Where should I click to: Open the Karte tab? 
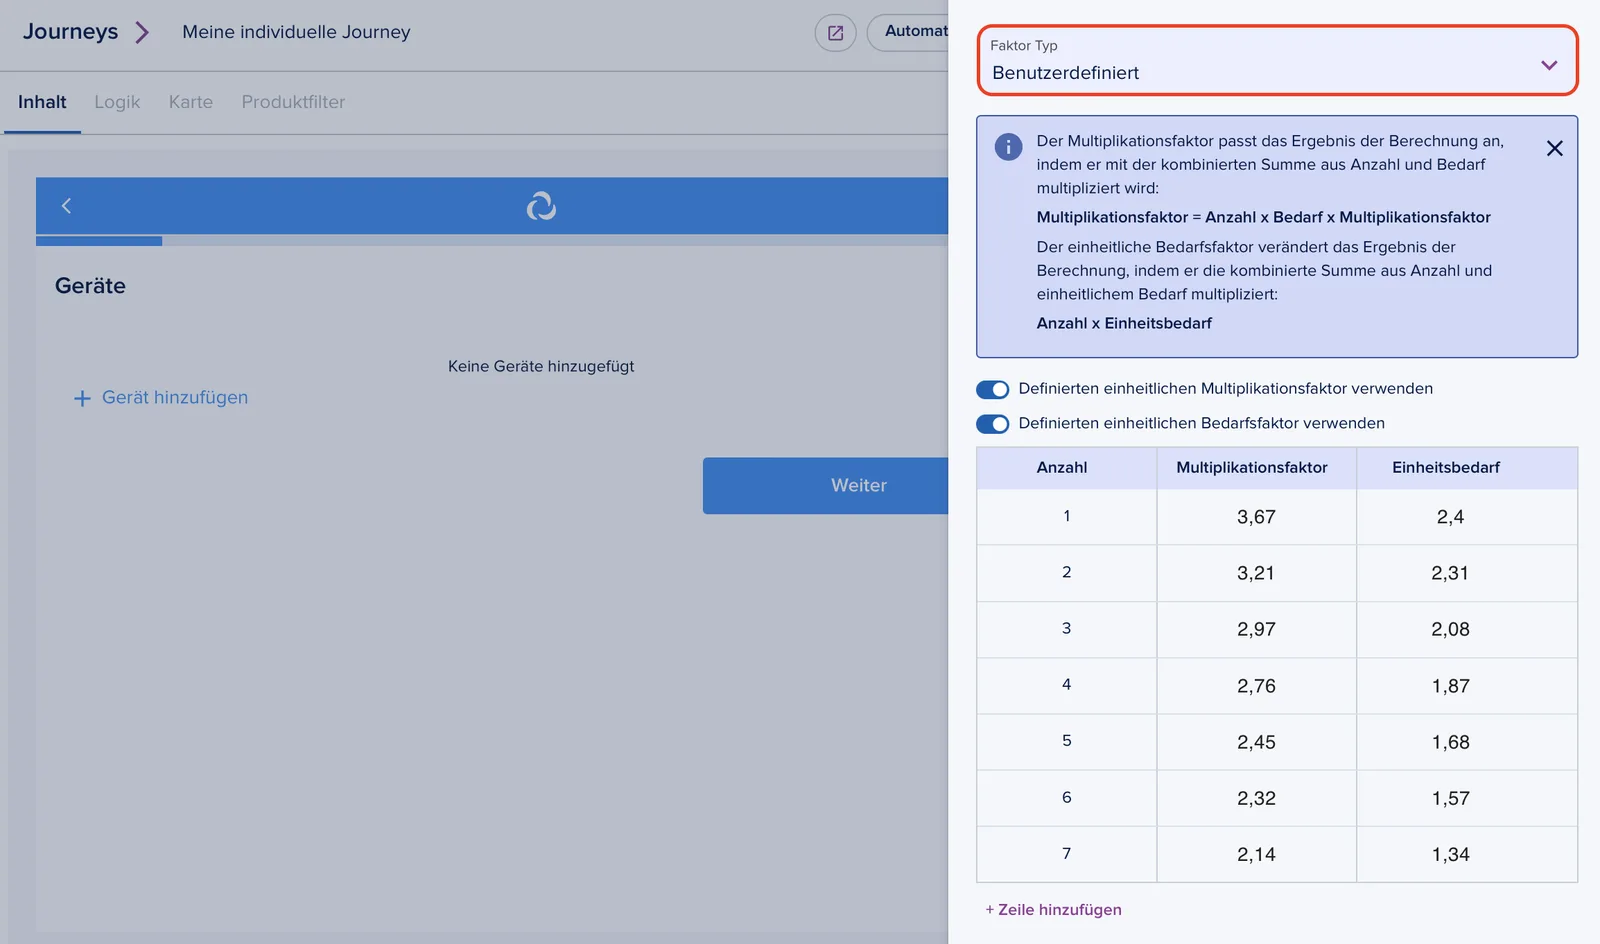[191, 102]
